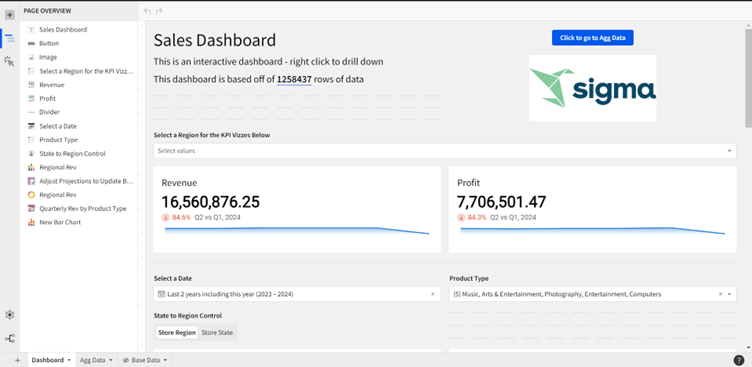Open the help question mark icon

(739, 360)
